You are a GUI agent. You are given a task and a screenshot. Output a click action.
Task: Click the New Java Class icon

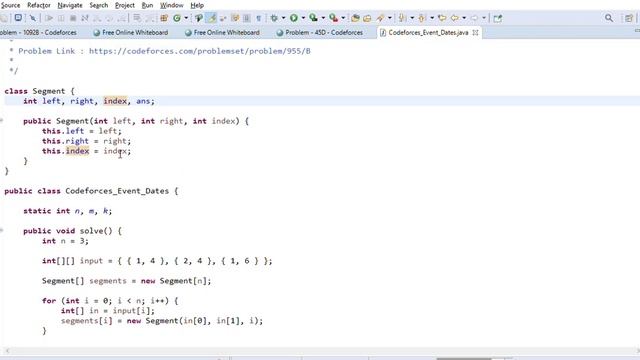pos(177,18)
